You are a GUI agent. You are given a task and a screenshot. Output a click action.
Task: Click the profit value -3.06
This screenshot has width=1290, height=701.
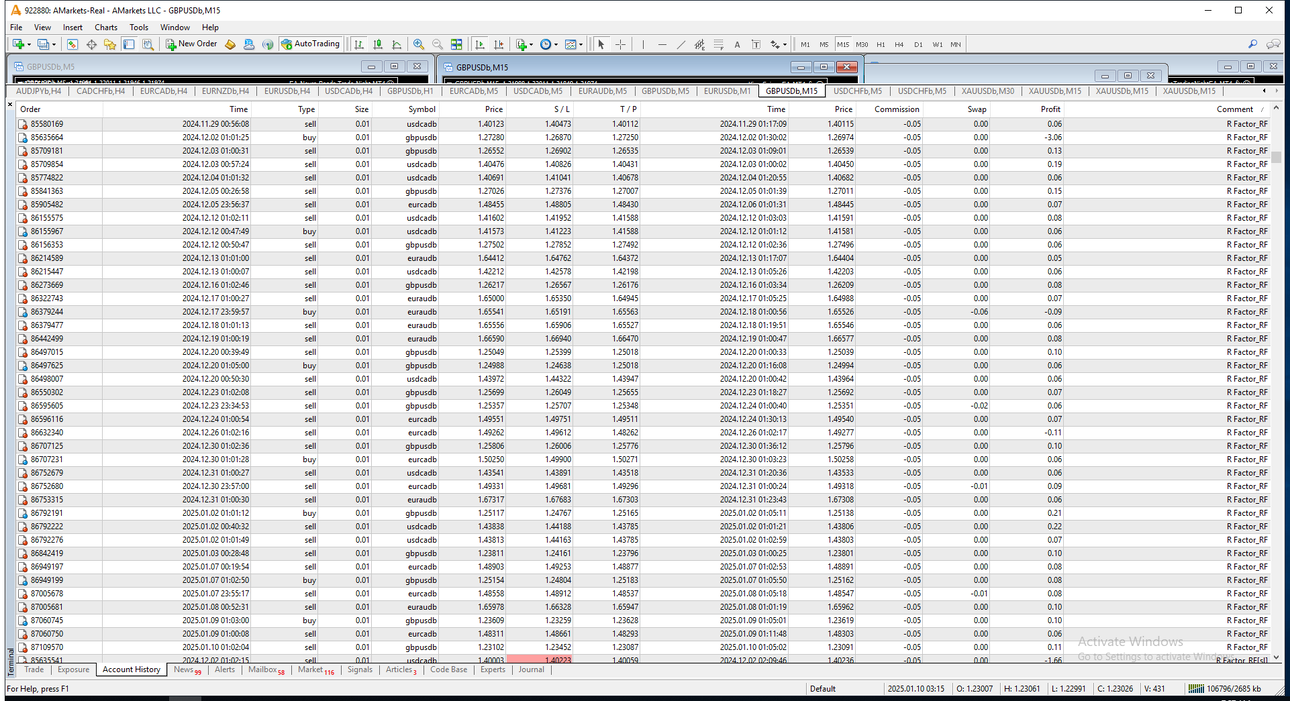1051,137
